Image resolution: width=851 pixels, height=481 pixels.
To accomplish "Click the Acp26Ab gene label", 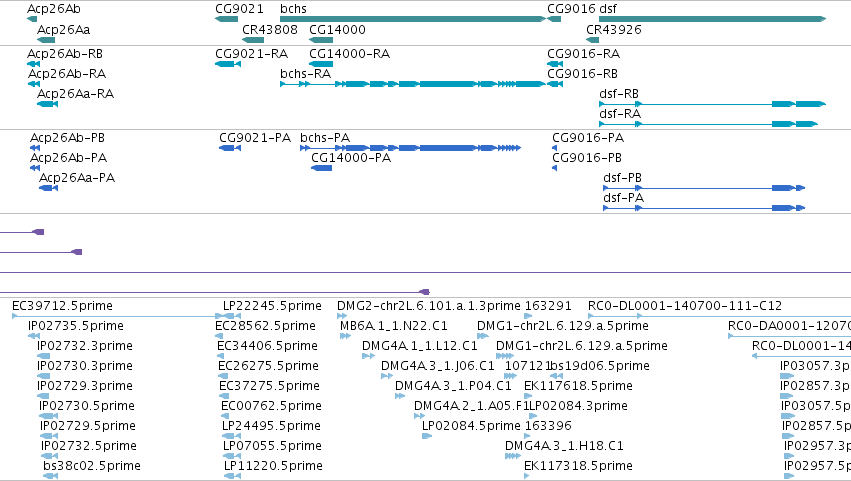I will pyautogui.click(x=54, y=9).
